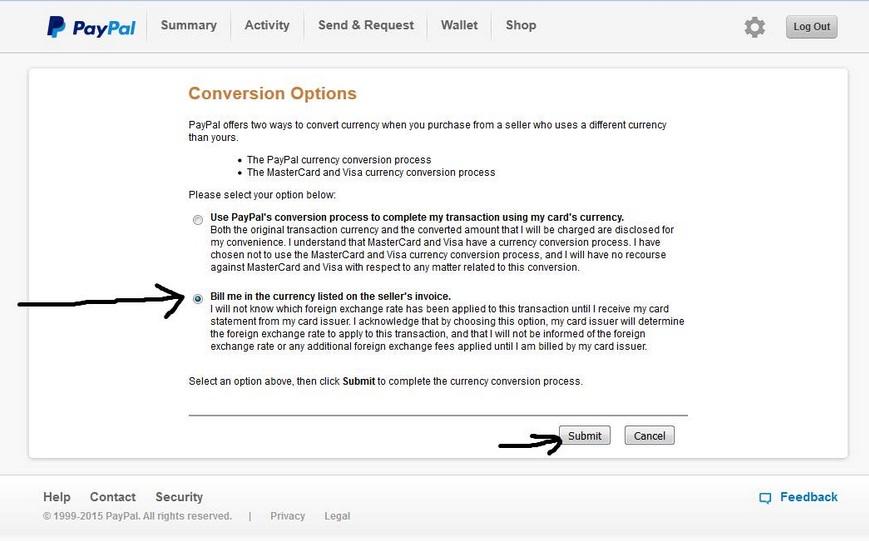Viewport: 869px width, 541px height.
Task: Open the Contact footer link
Action: tap(113, 497)
